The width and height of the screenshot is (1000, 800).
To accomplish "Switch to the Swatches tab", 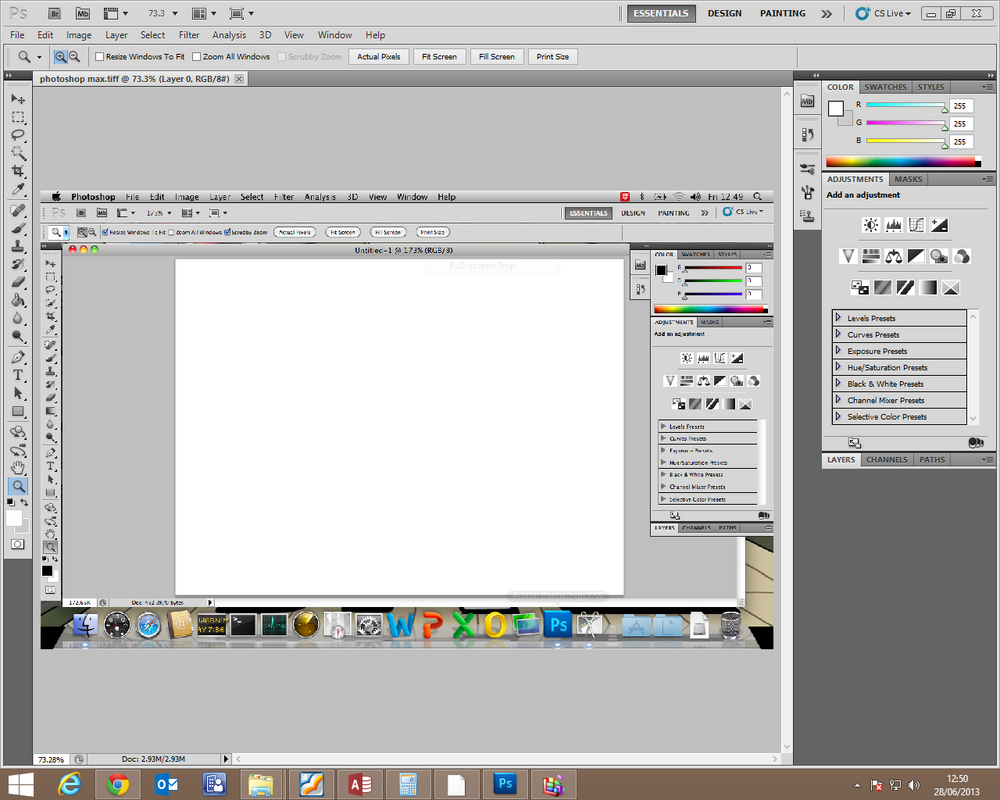I will [x=885, y=87].
